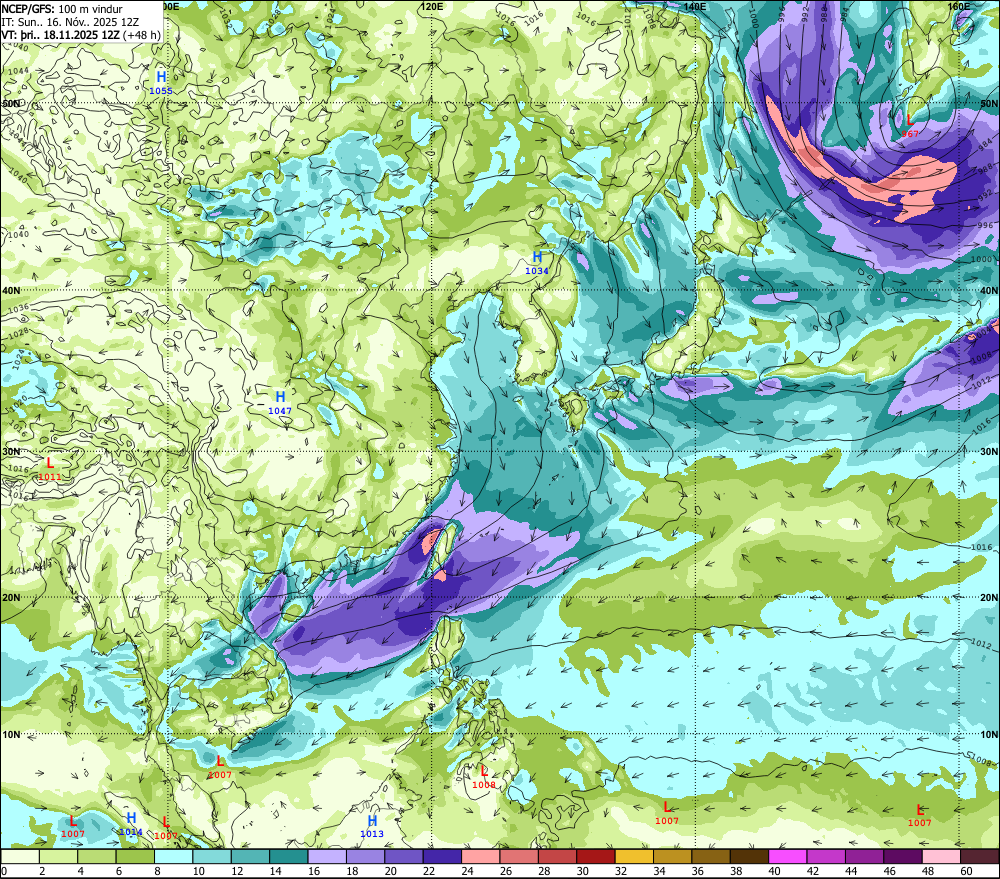1000x879 pixels.
Task: Pick the green legend swatch between 6 and 8
Action: pyautogui.click(x=135, y=856)
